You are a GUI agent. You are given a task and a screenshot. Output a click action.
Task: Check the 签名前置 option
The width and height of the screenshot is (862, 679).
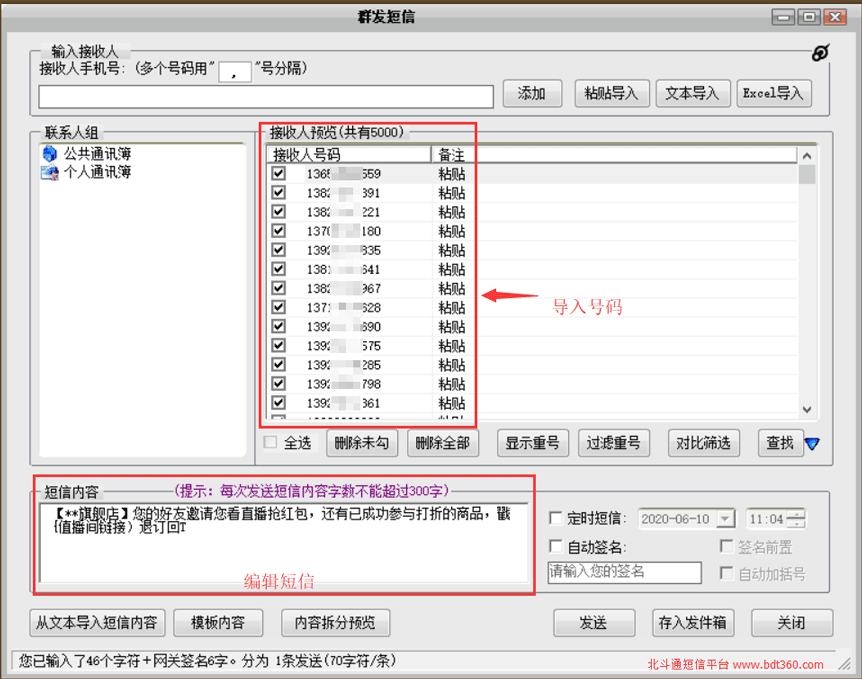click(x=728, y=546)
